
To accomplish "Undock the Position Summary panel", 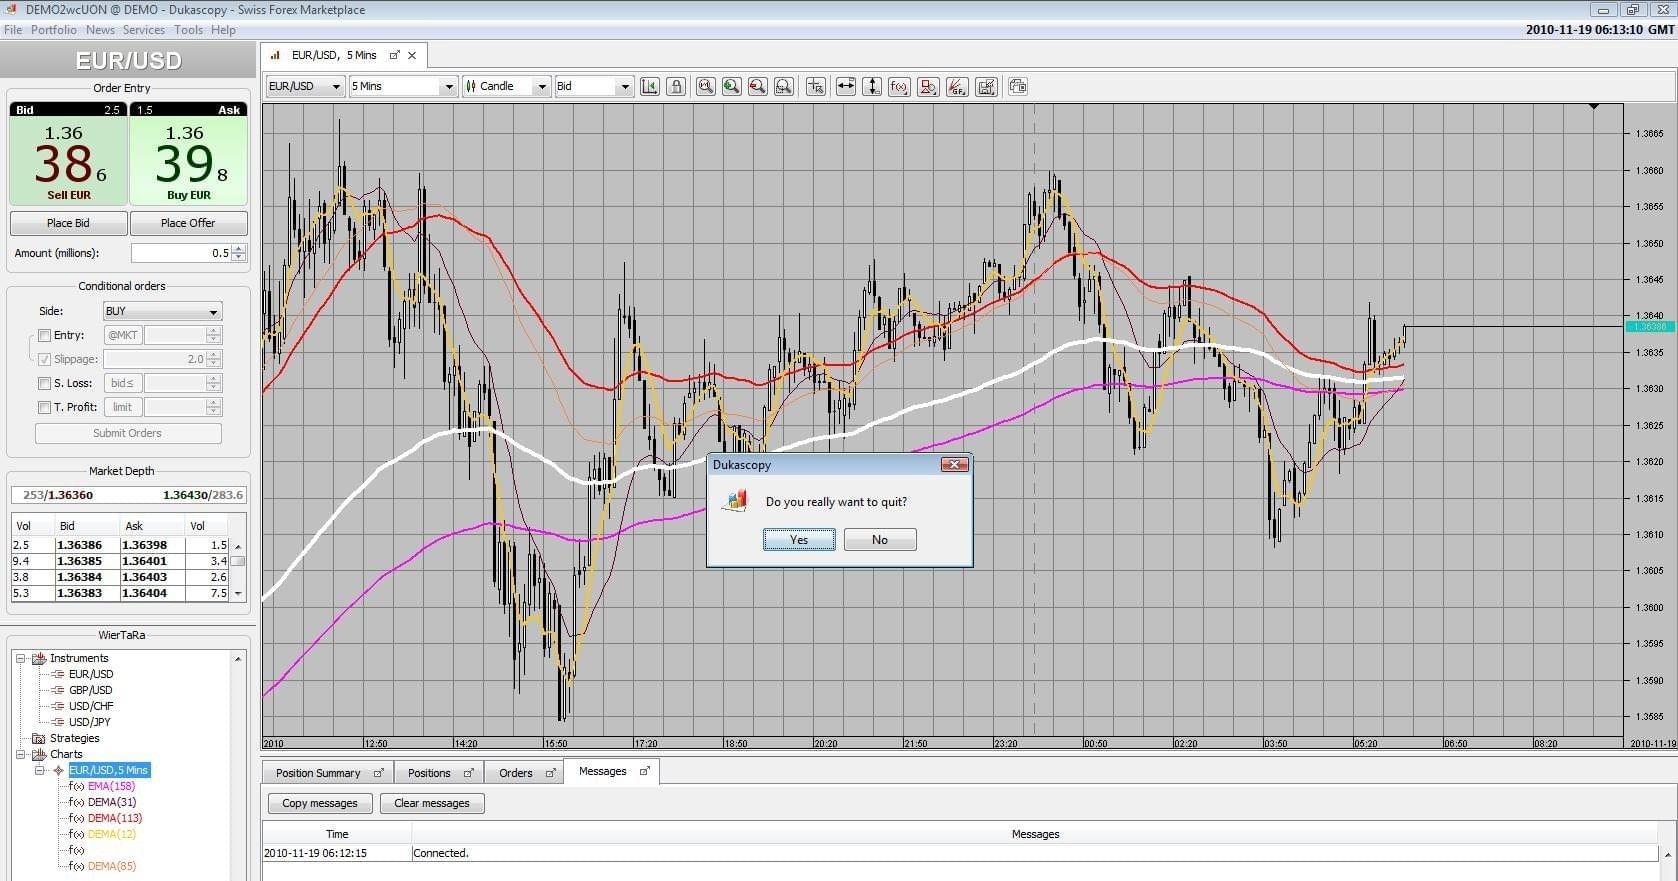I will [x=378, y=773].
